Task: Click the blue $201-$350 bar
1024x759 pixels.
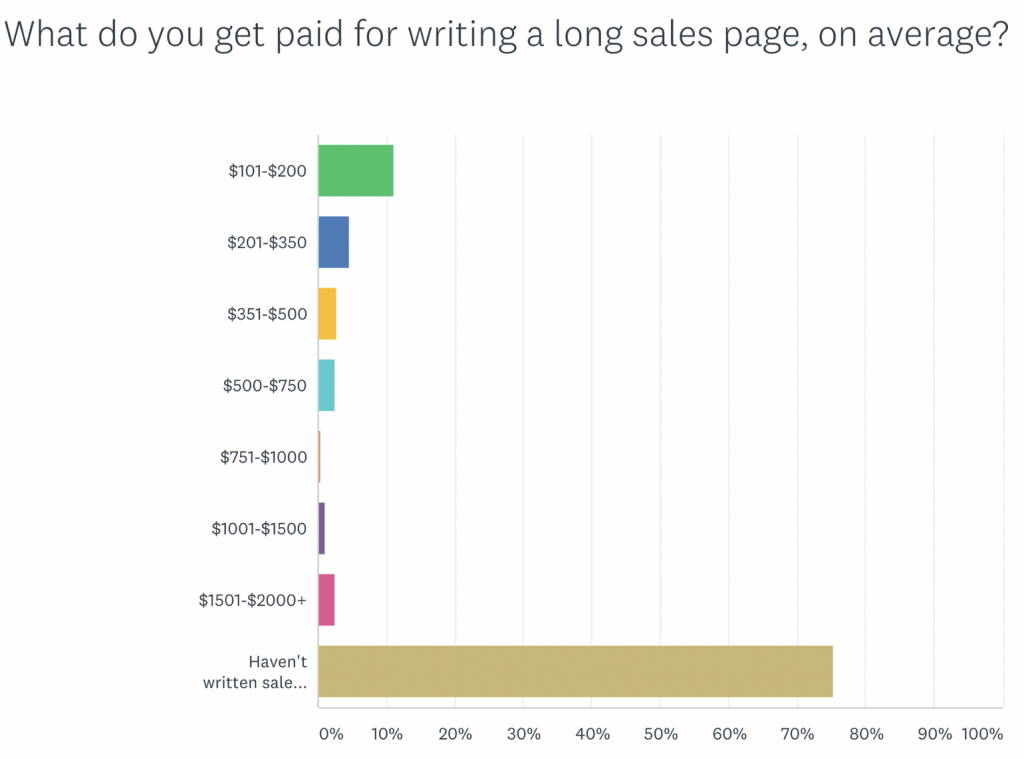Action: click(x=334, y=242)
